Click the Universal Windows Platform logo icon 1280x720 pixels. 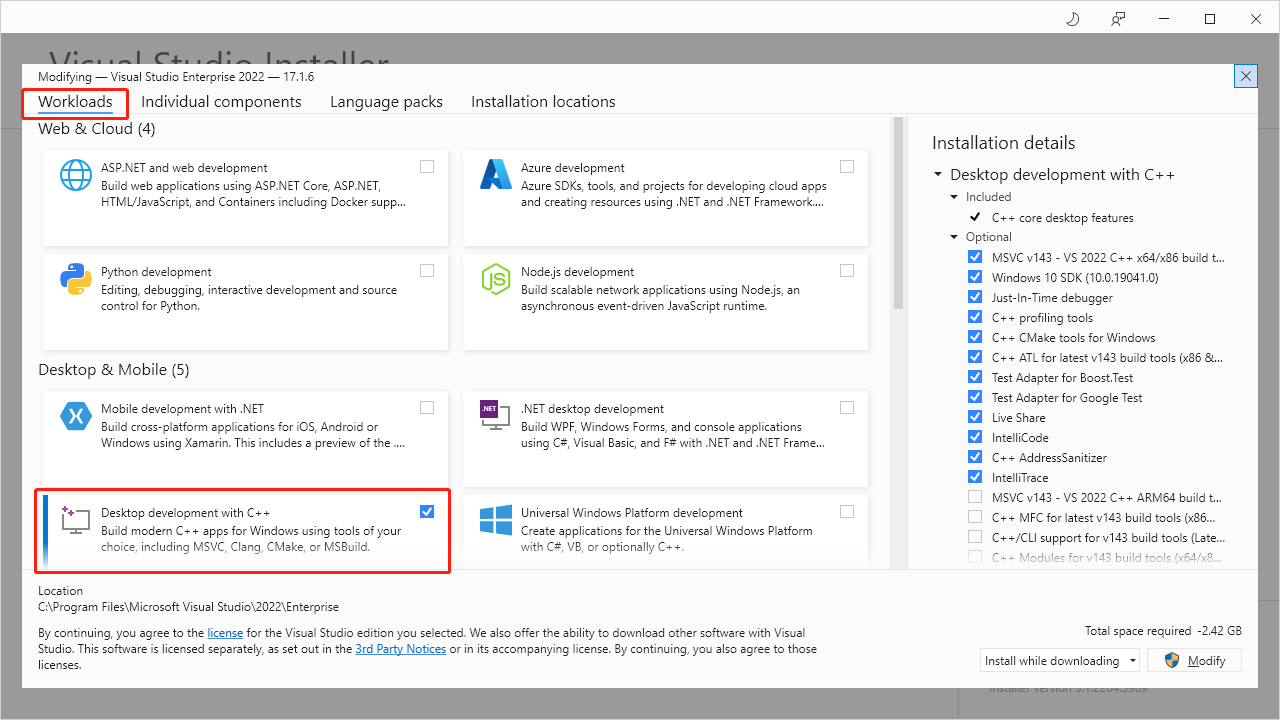tap(496, 520)
